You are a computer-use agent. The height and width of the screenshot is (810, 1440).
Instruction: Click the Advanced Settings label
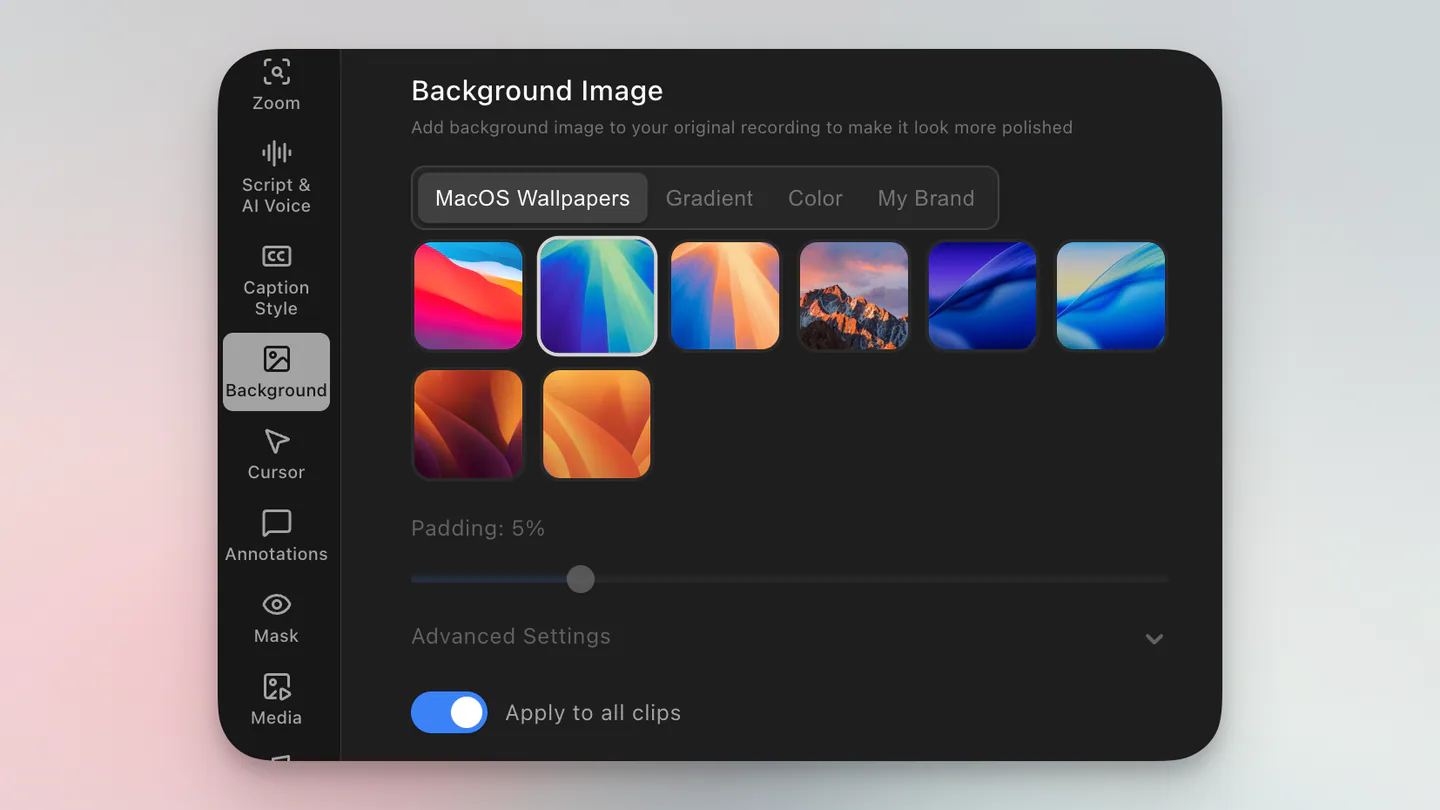pyautogui.click(x=511, y=636)
